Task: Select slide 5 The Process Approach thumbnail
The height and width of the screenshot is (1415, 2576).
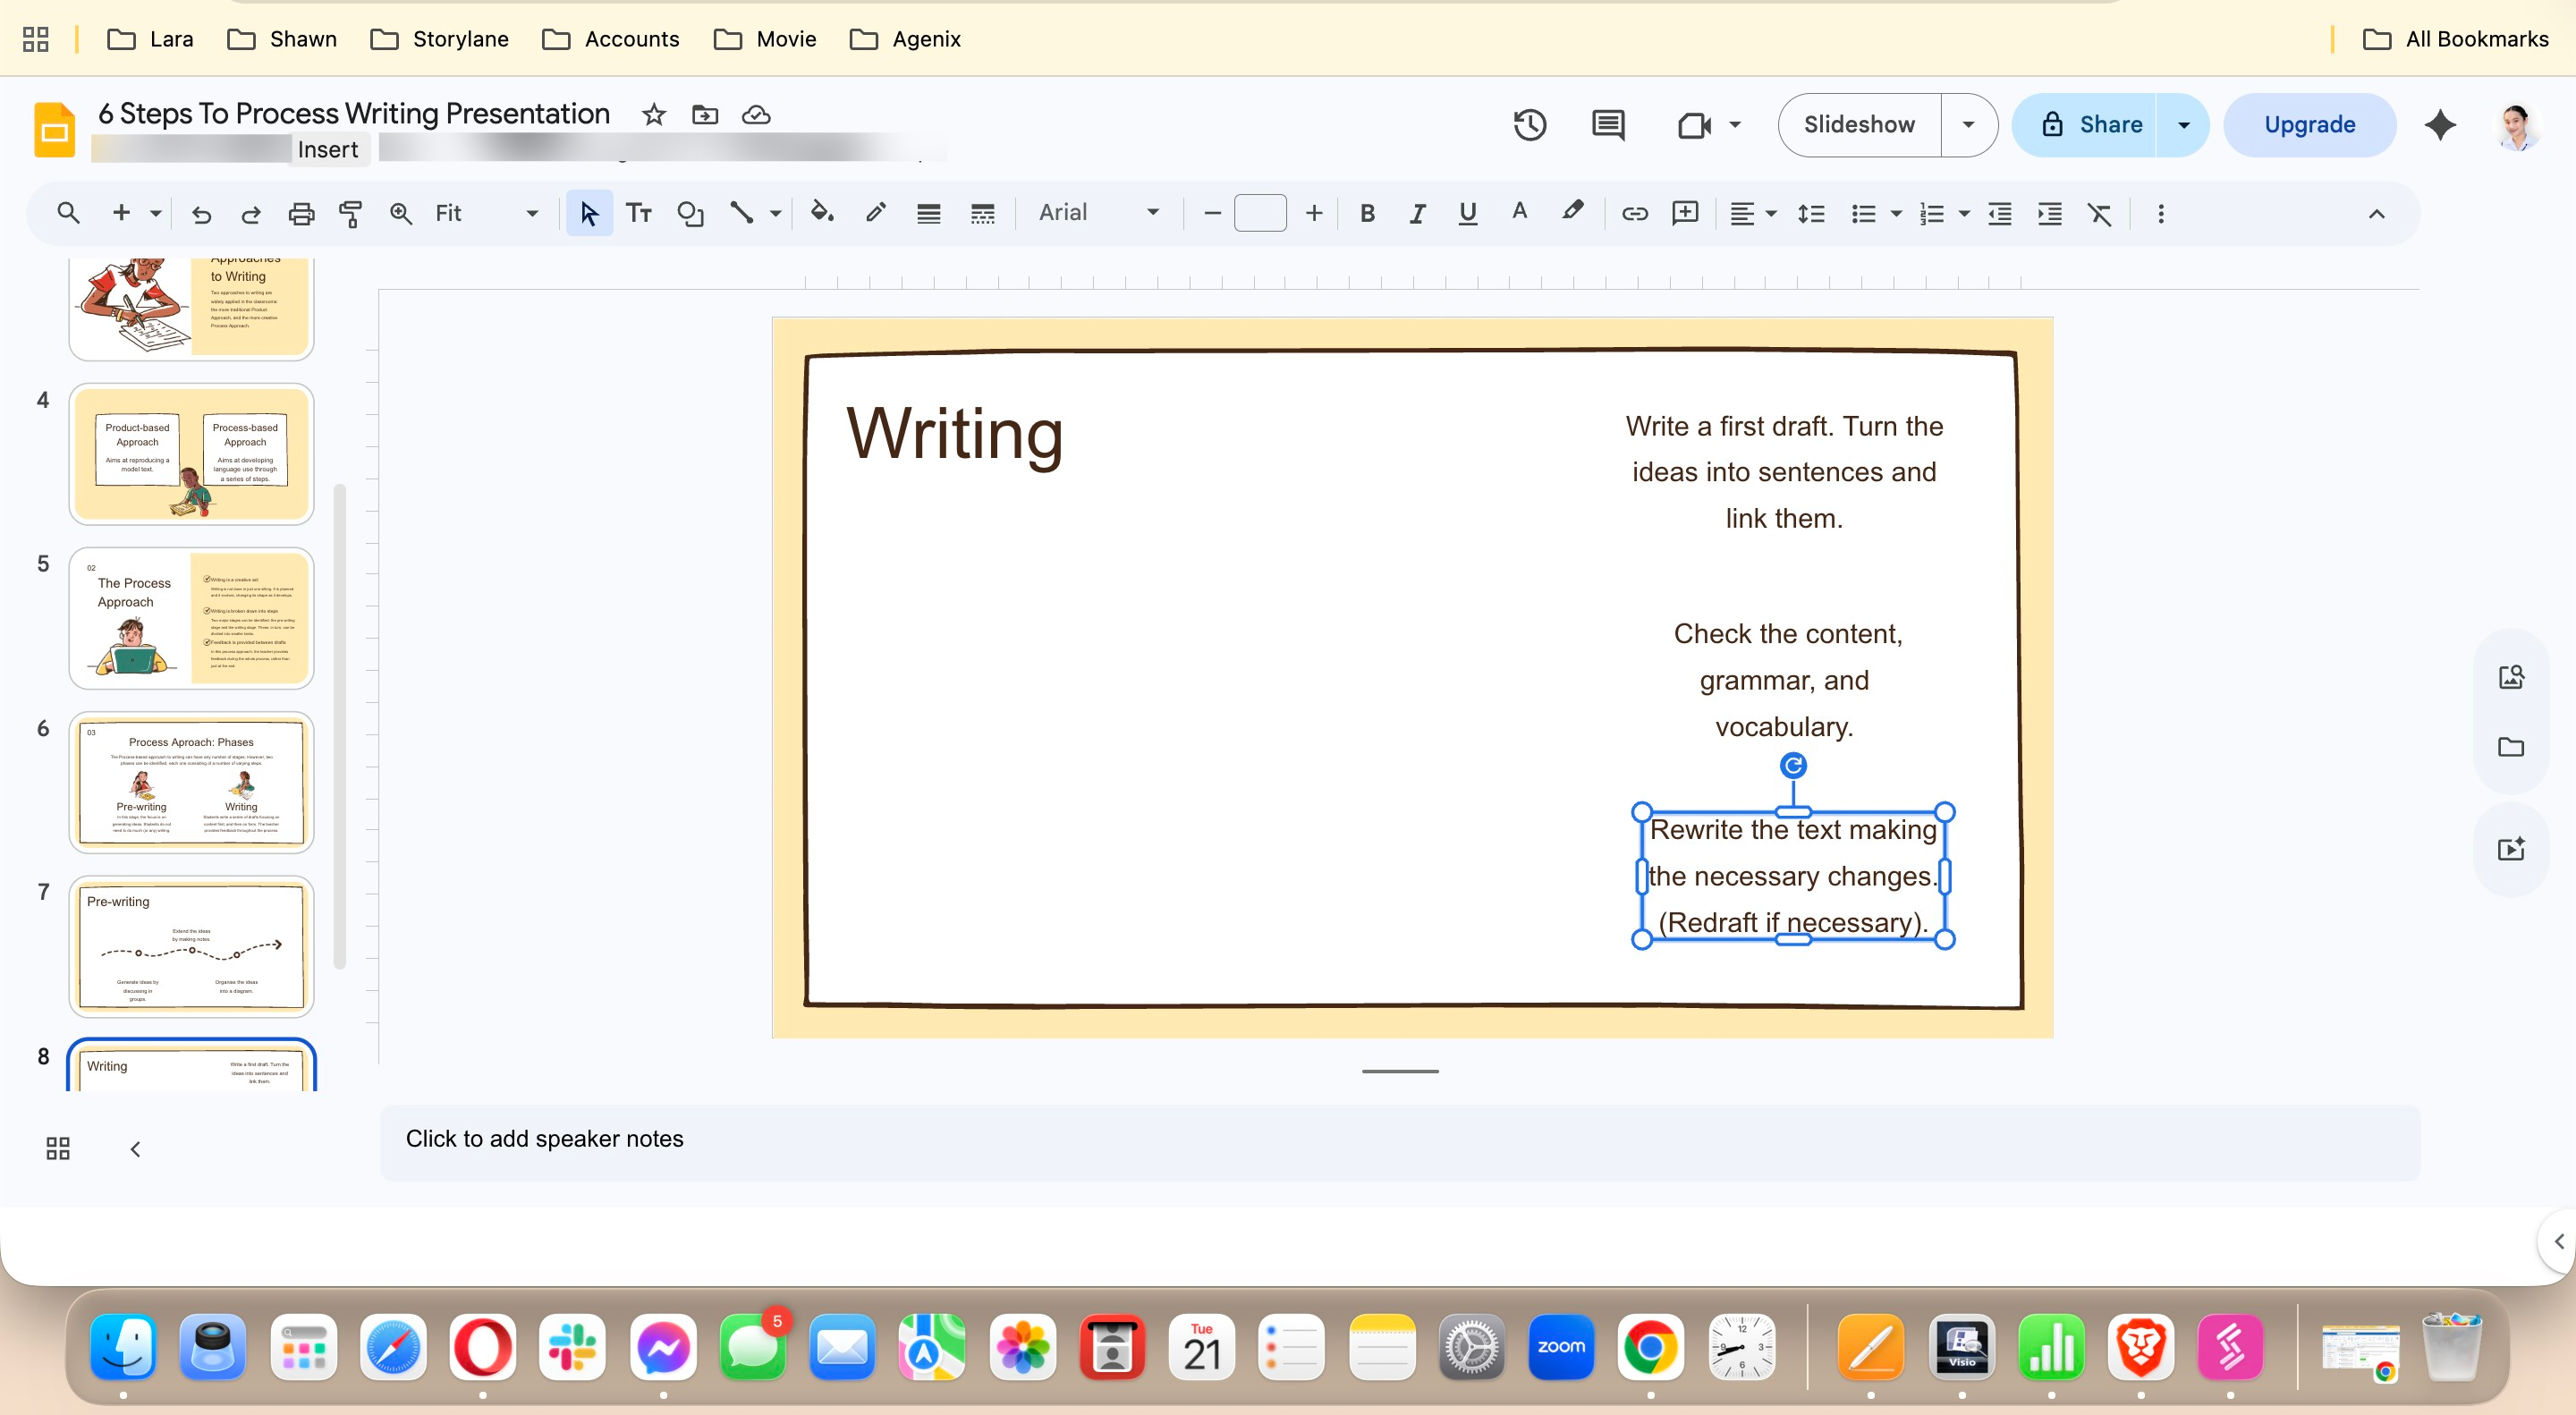Action: click(191, 618)
